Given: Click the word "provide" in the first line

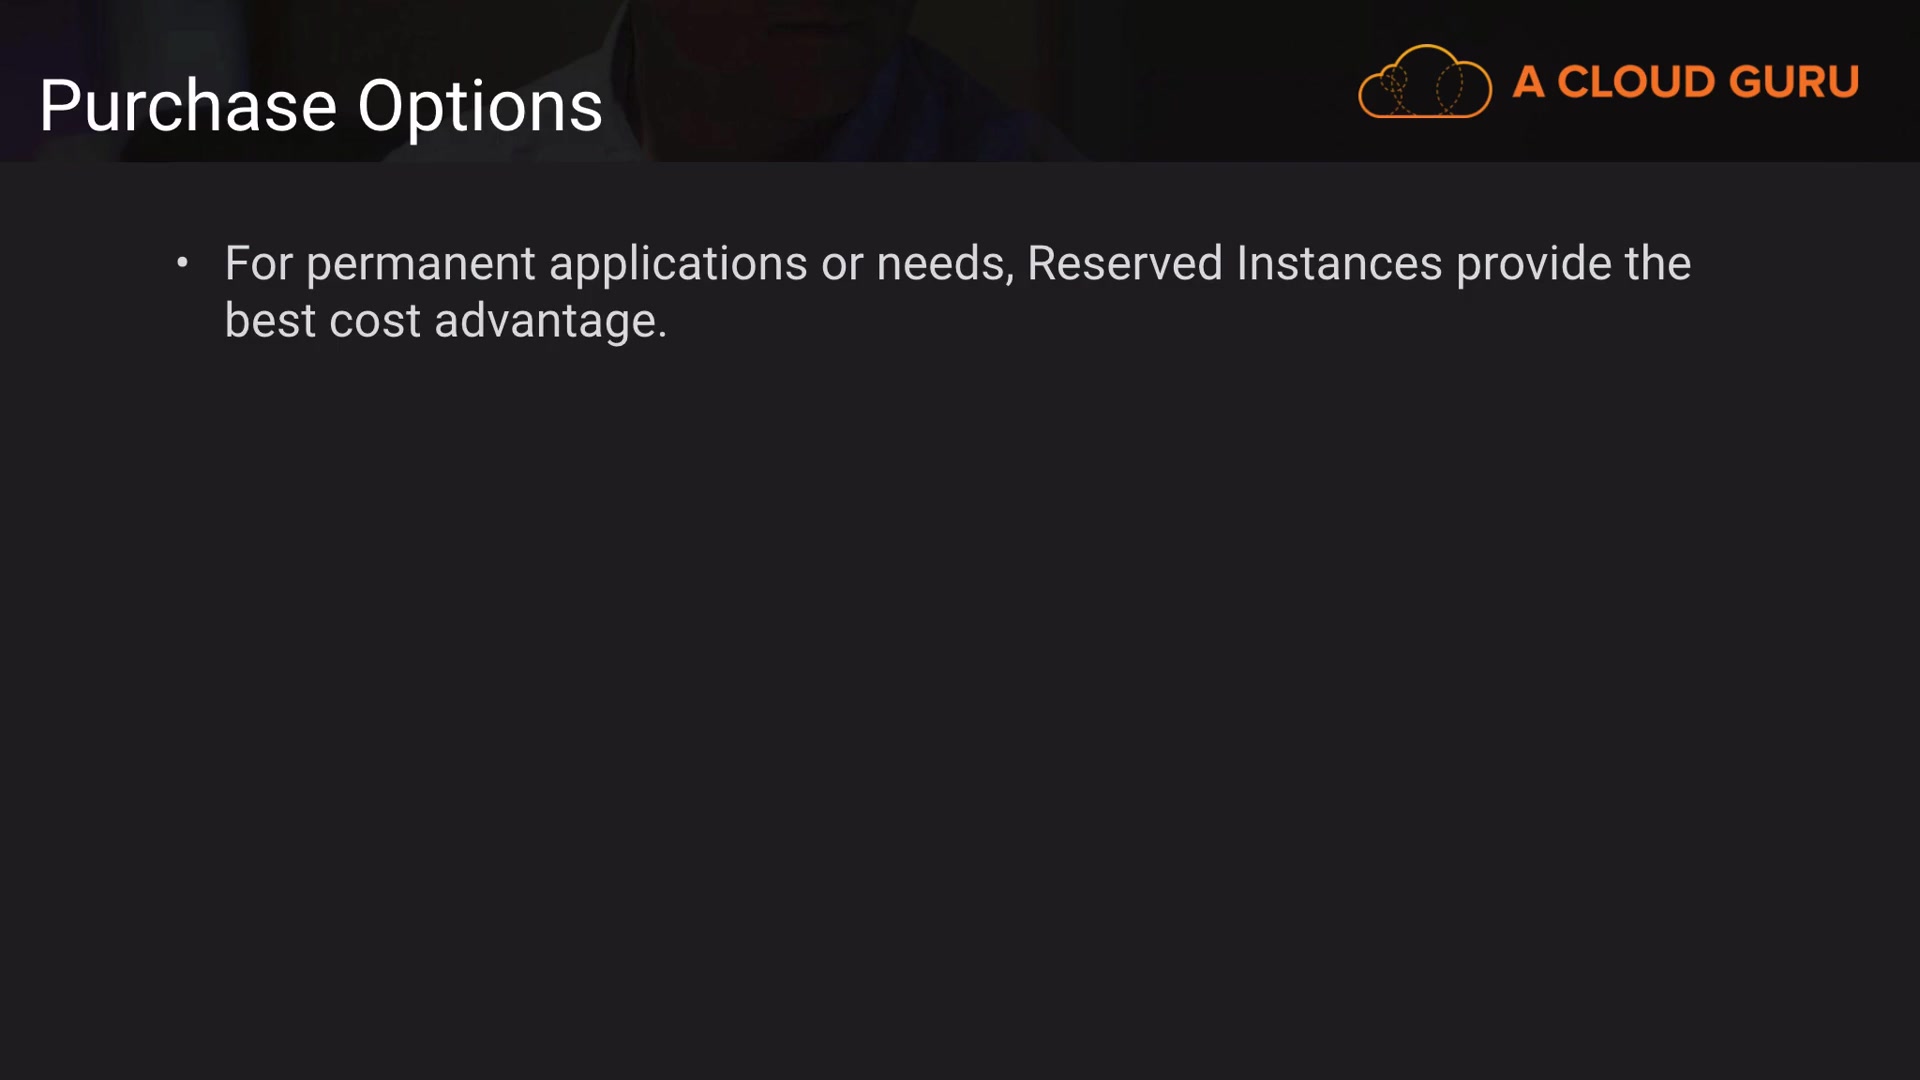Looking at the screenshot, I should pyautogui.click(x=1533, y=265).
